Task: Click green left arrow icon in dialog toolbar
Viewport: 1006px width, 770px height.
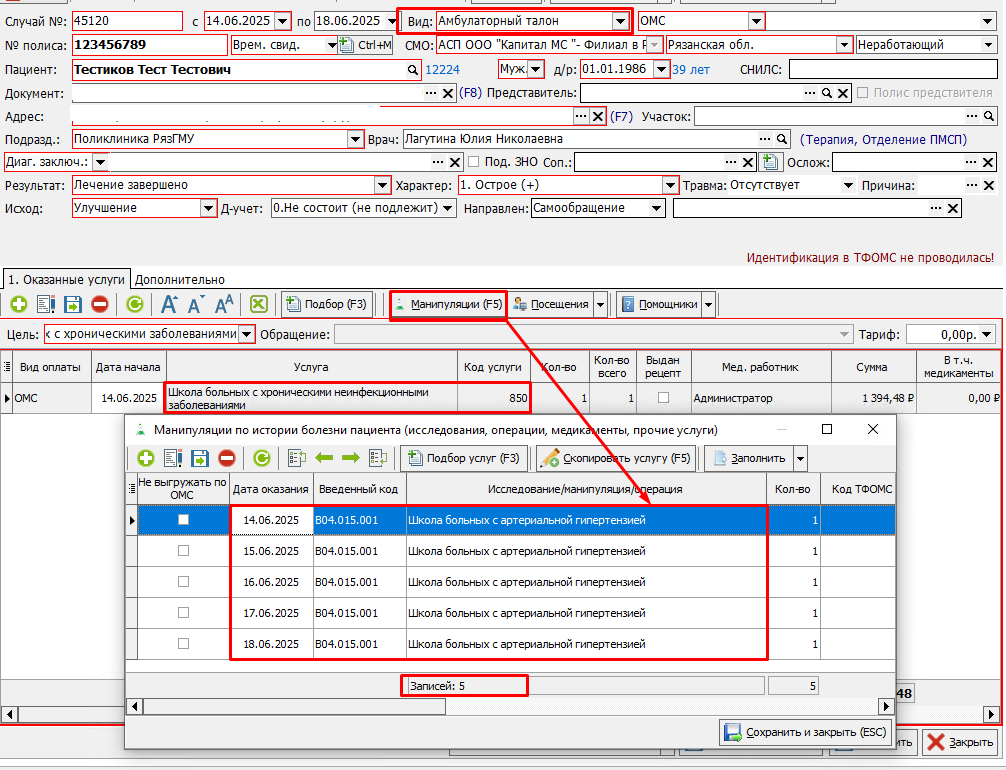Action: click(324, 458)
